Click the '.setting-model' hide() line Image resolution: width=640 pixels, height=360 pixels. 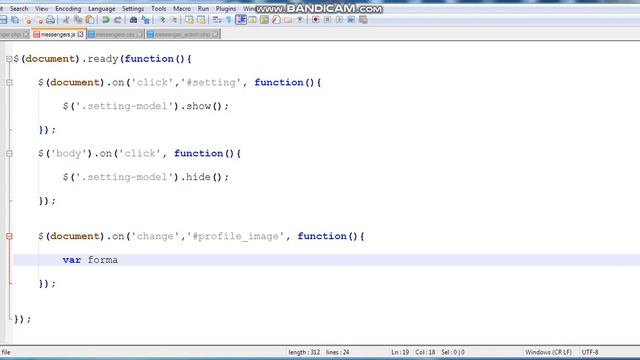coord(146,177)
